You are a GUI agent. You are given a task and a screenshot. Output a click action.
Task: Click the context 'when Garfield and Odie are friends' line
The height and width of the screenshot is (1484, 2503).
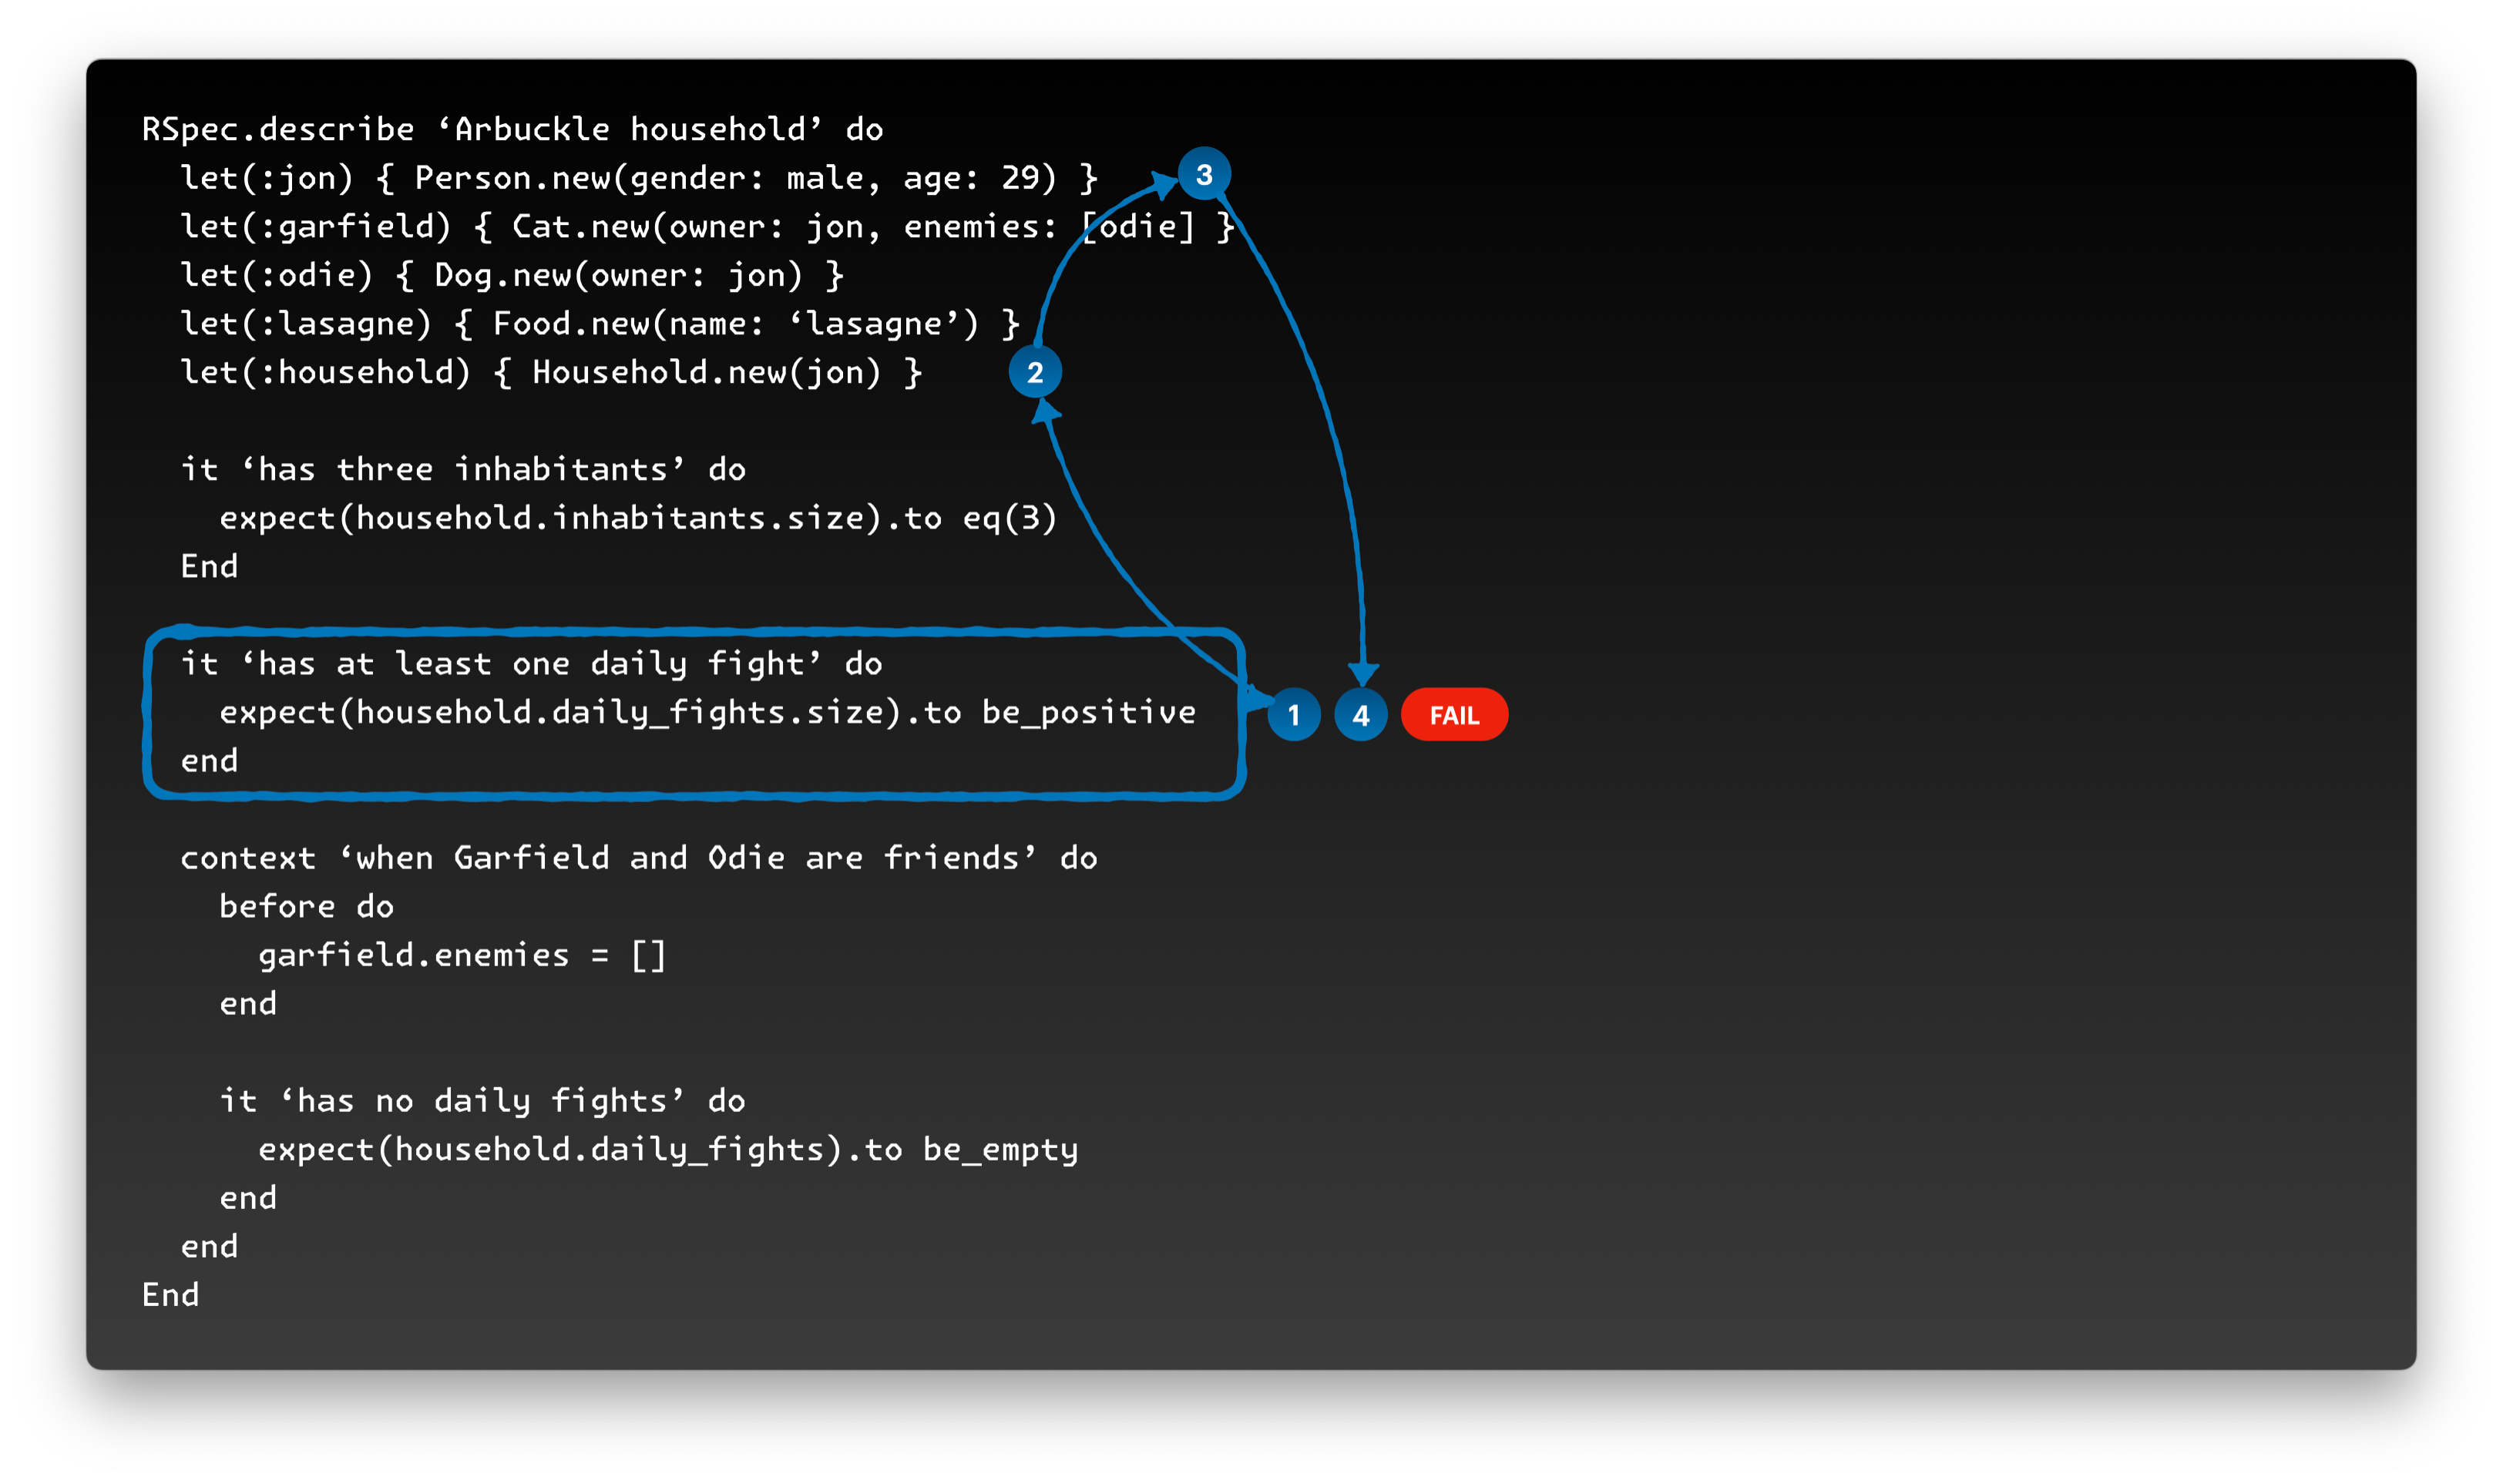(638, 858)
